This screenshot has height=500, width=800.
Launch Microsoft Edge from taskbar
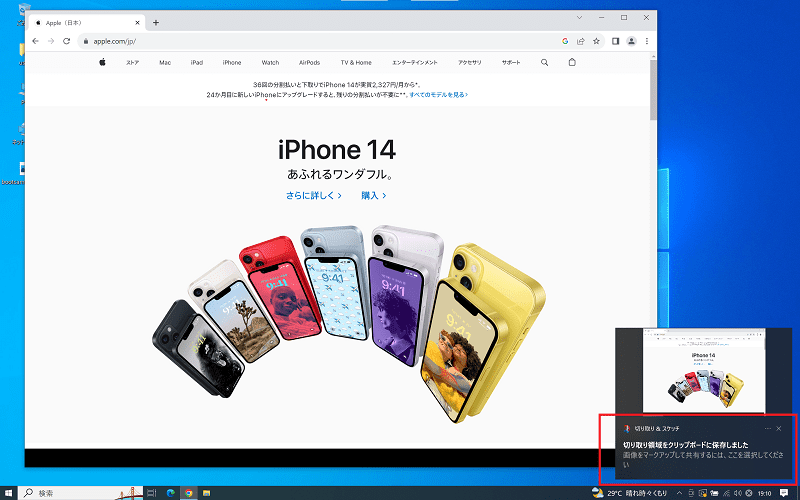coord(170,493)
